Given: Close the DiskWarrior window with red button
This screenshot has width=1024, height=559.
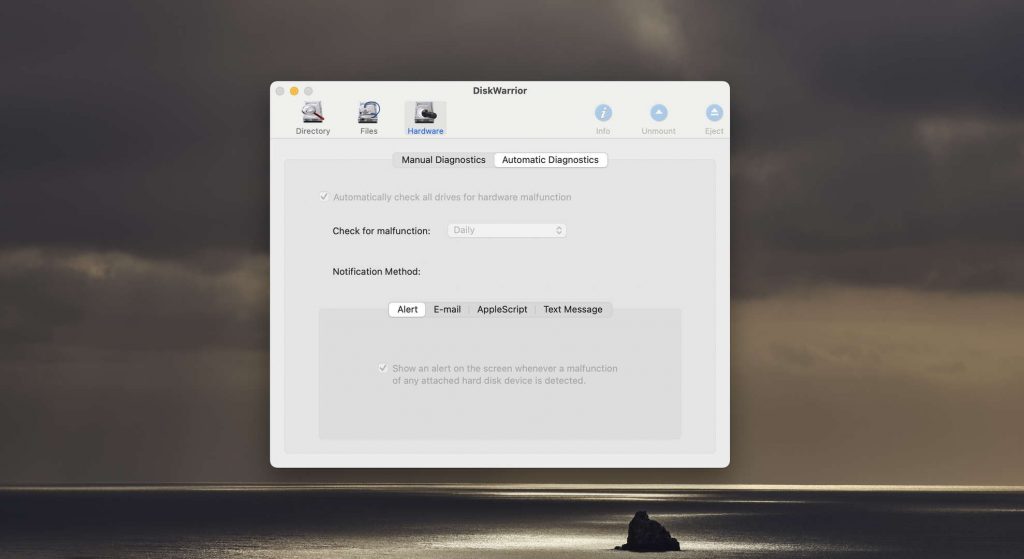Looking at the screenshot, I should pos(280,91).
